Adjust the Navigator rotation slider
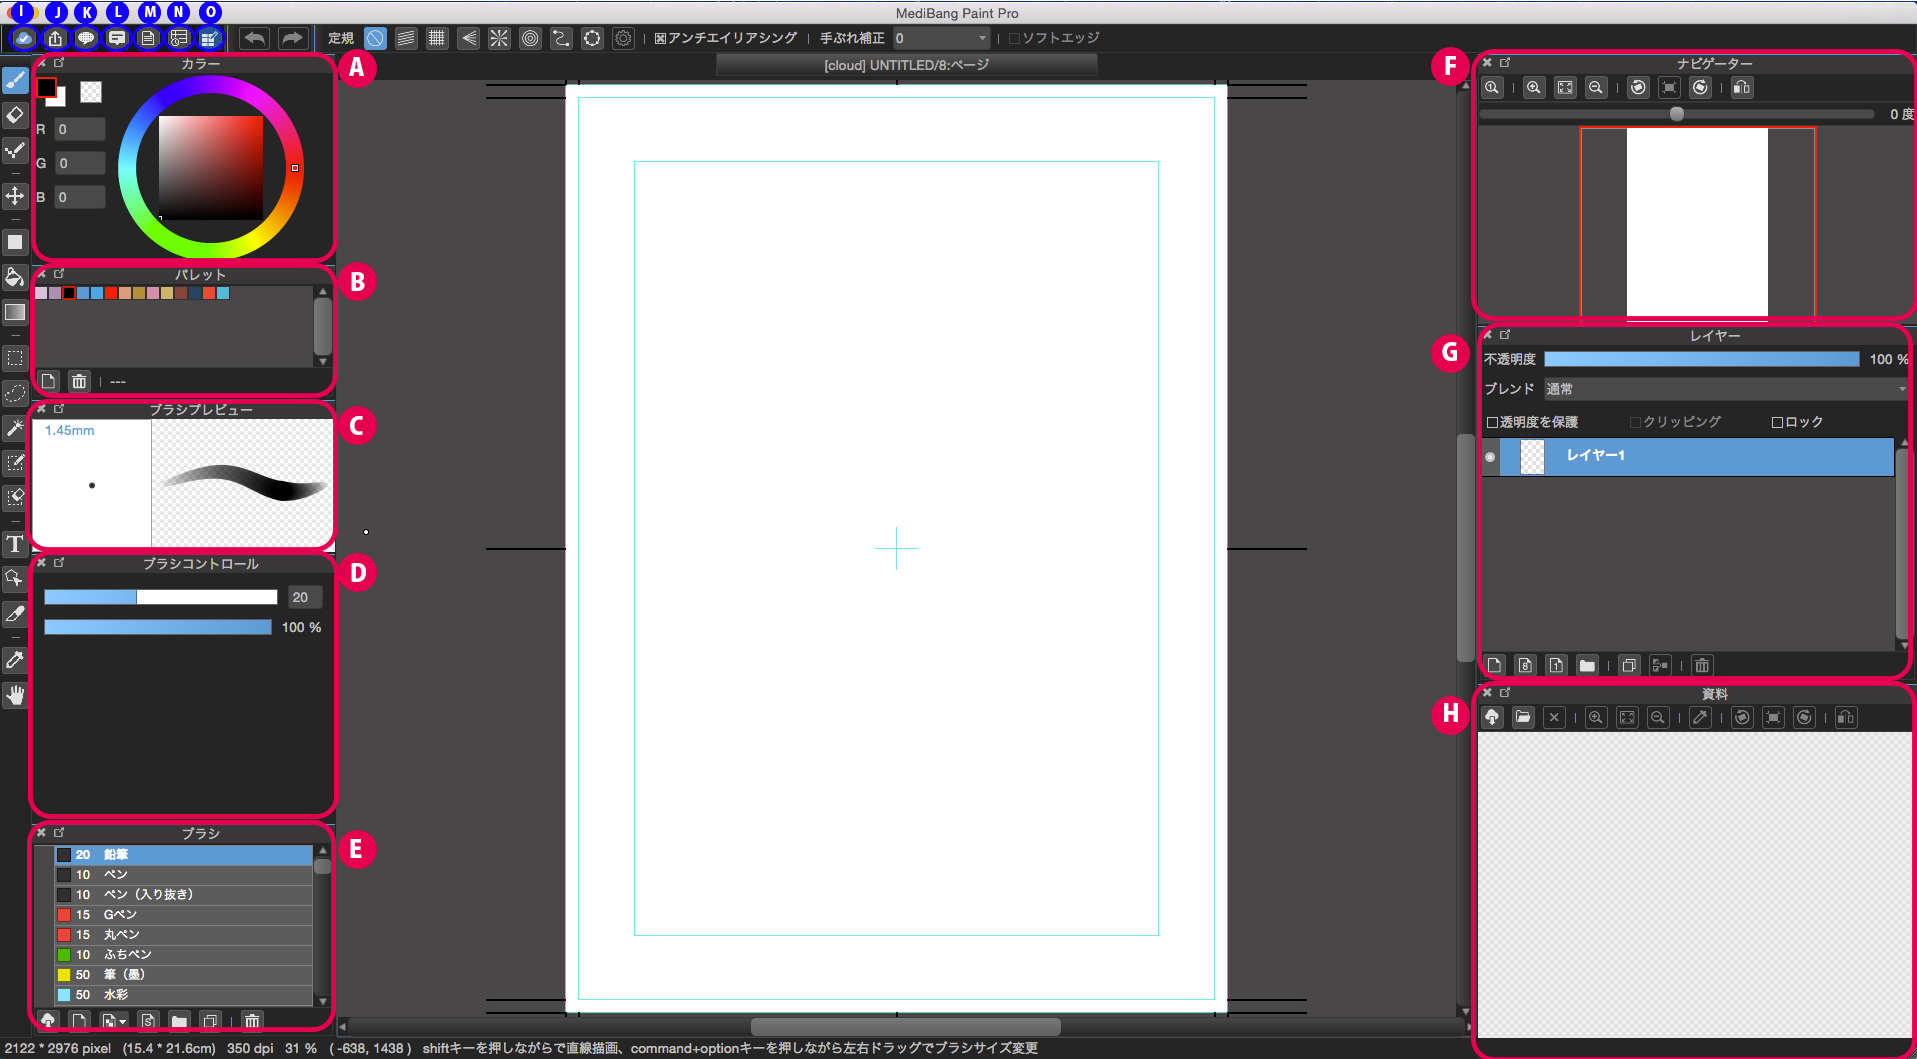Screen dimensions: 1917x1059 click(x=1676, y=114)
